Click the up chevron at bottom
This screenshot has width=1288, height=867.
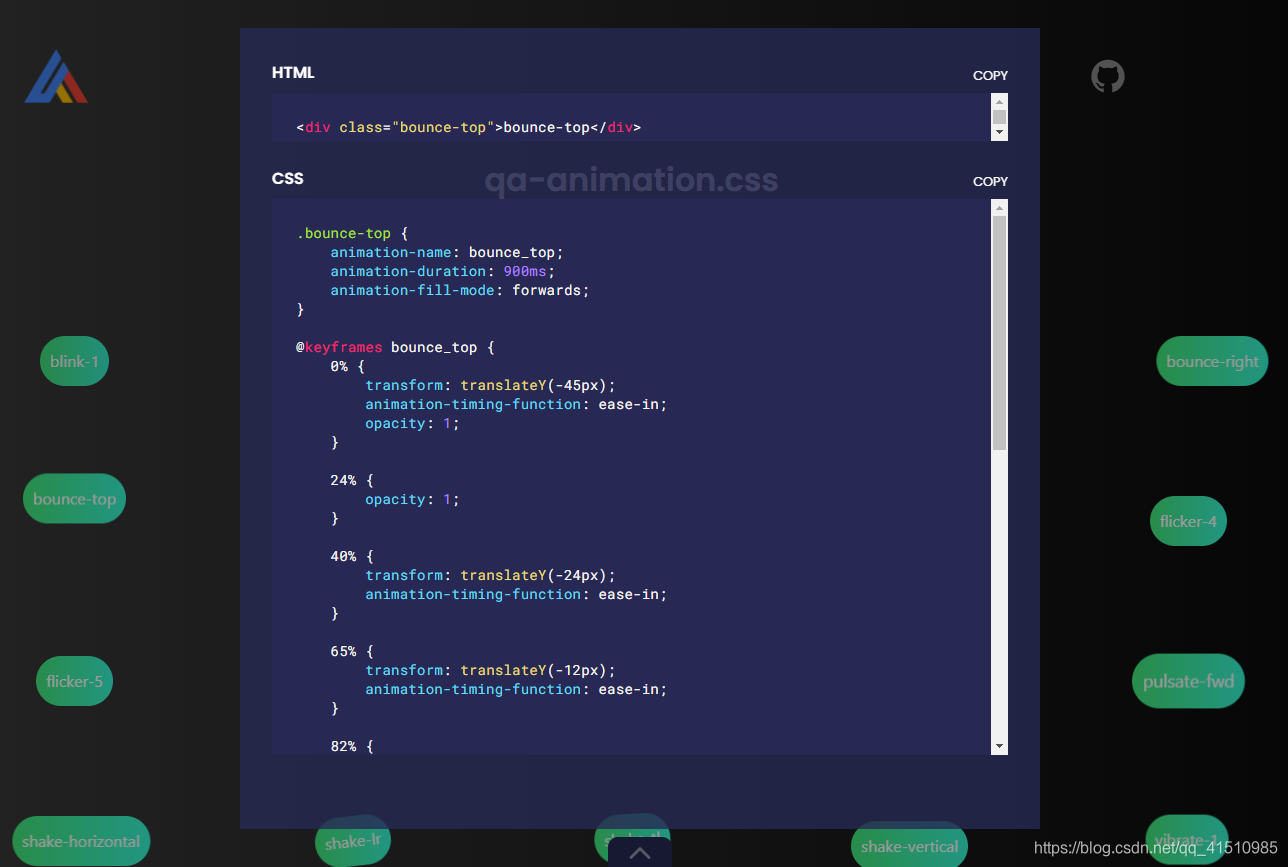(640, 853)
